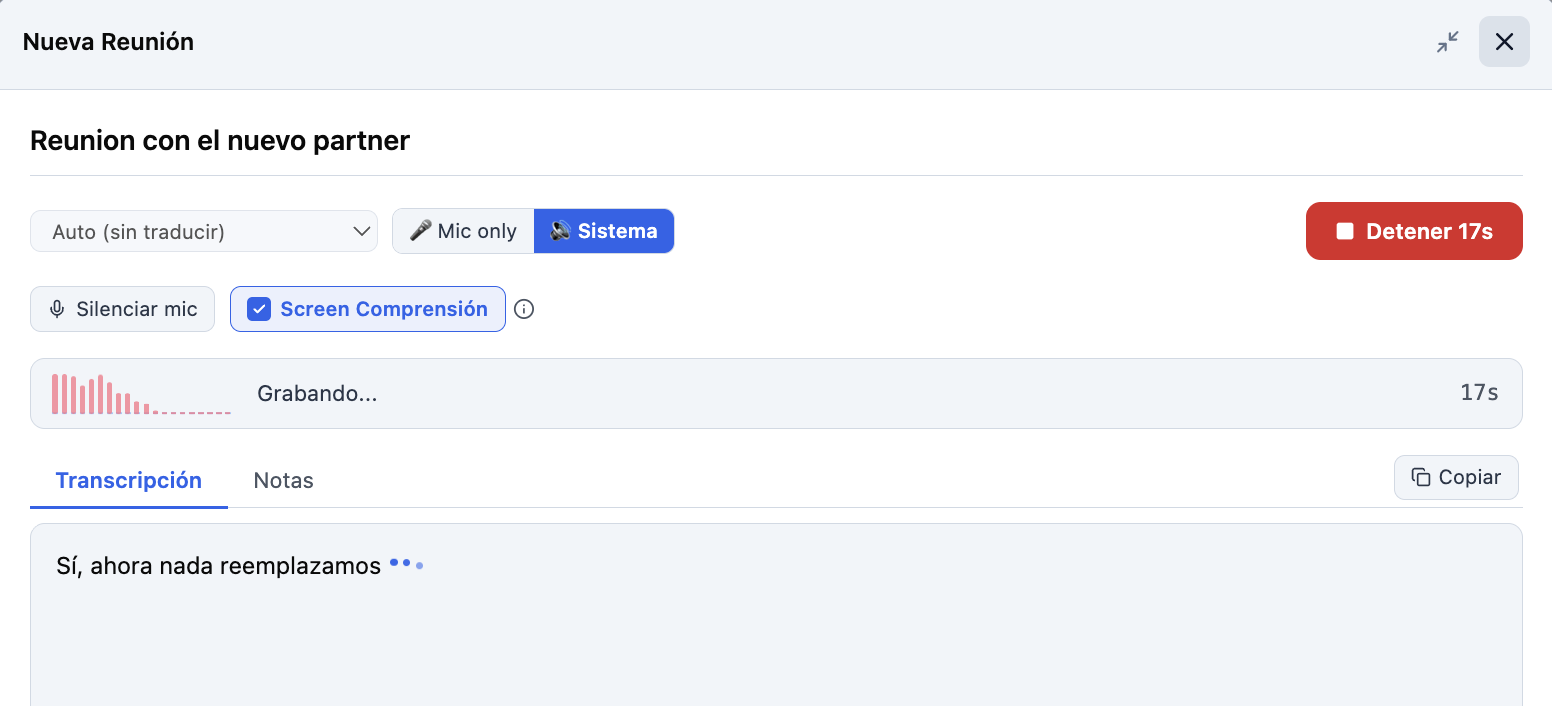Stop recording with Detener 17s button
Image resolution: width=1552 pixels, height=706 pixels.
coord(1414,231)
